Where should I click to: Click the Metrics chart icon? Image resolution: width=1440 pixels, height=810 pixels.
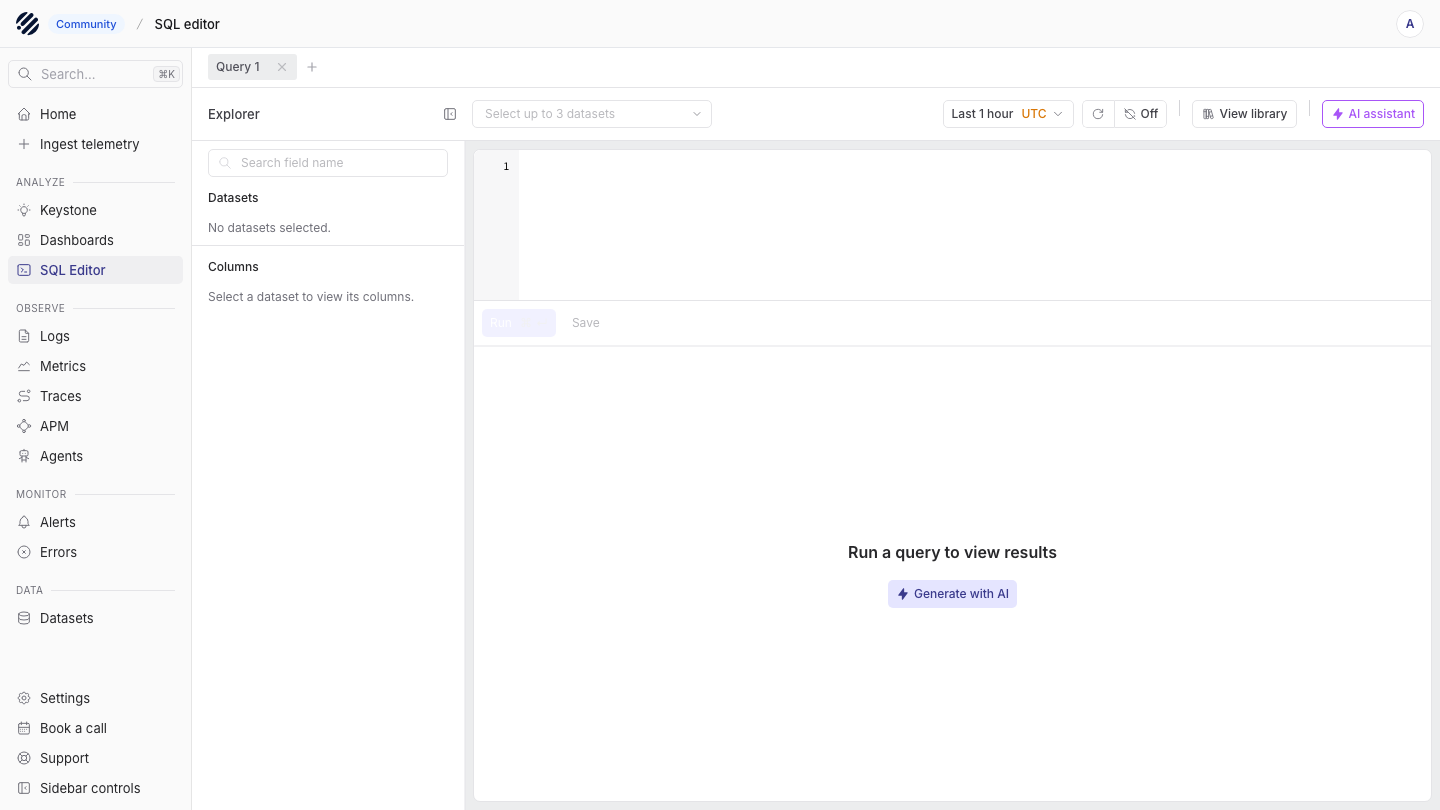point(24,366)
